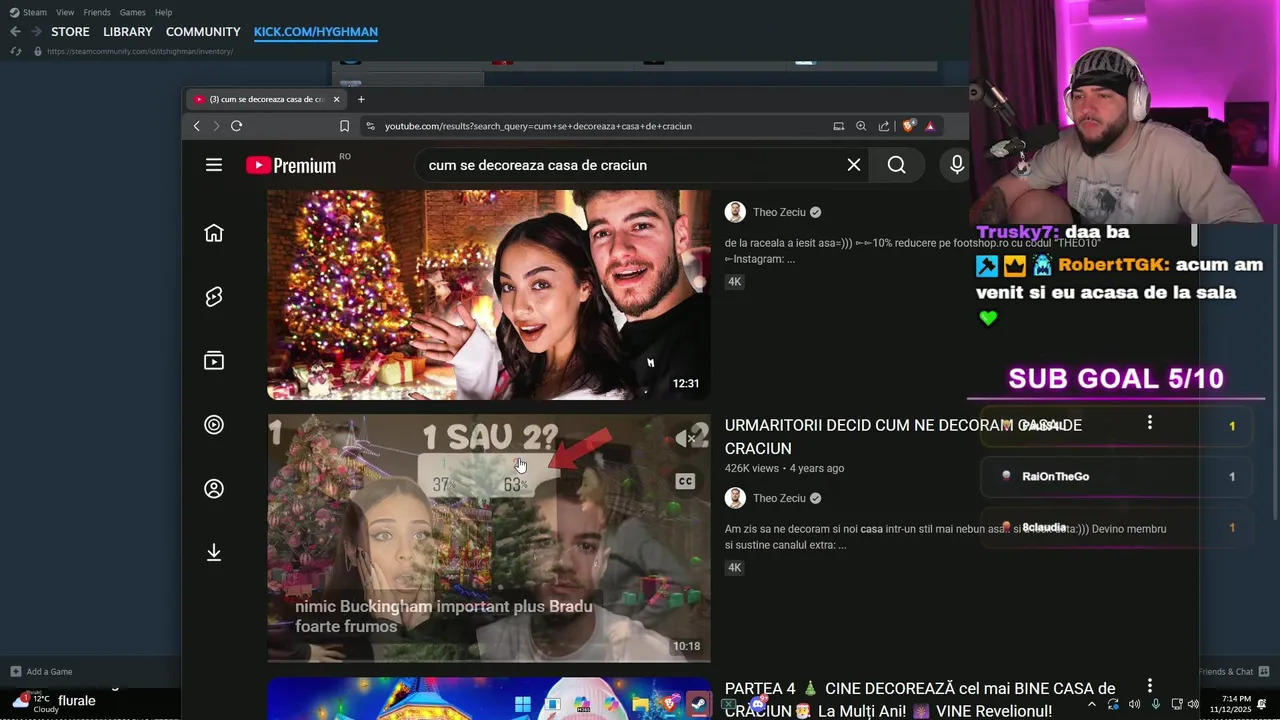Image resolution: width=1280 pixels, height=720 pixels.
Task: Go forward in the Steam client
Action: pyautogui.click(x=36, y=32)
